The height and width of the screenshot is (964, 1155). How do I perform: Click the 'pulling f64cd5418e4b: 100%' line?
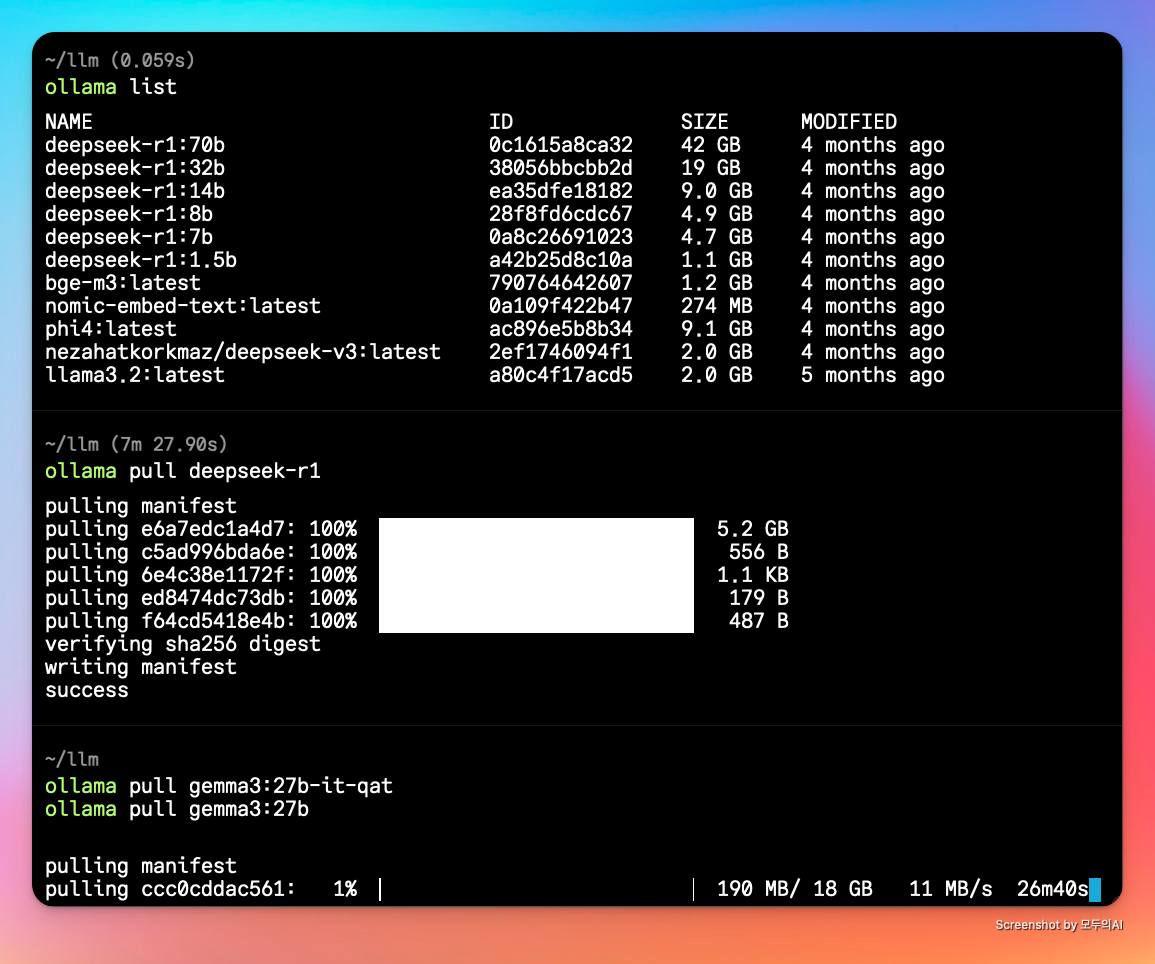tap(201, 621)
